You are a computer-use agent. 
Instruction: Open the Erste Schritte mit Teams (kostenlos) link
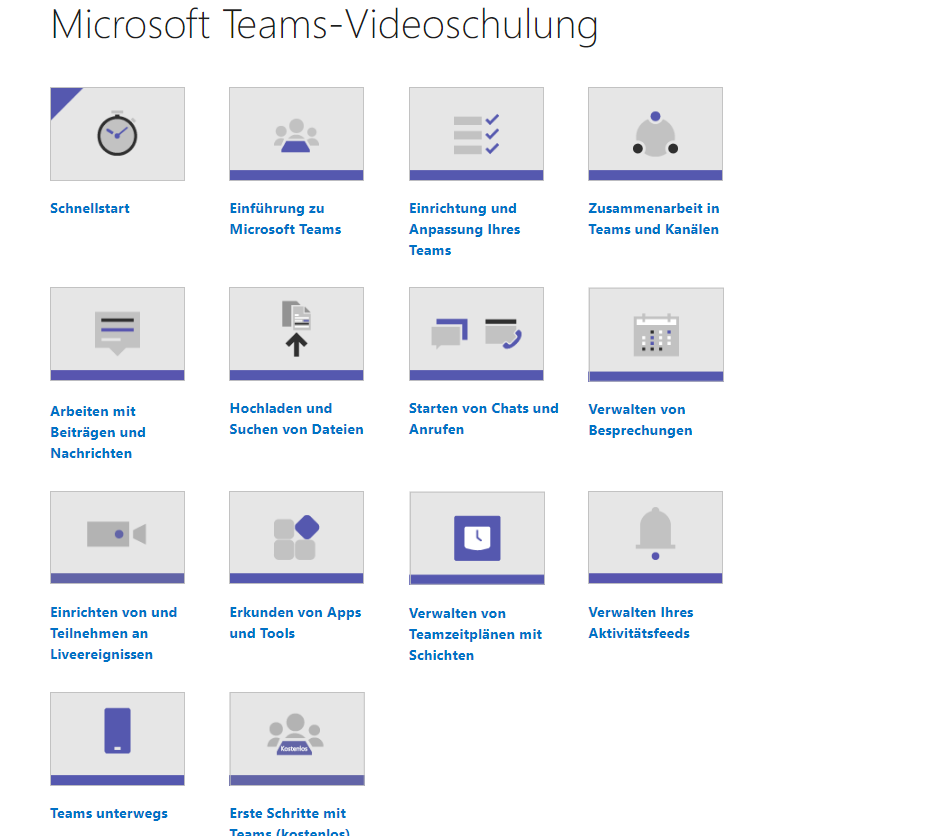[289, 822]
